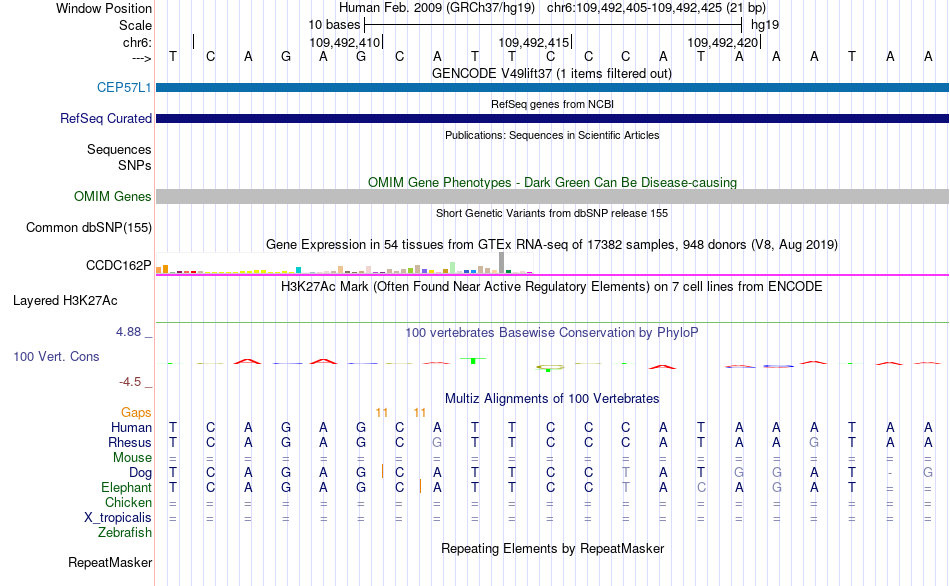Click the RefSeq genes from NCBI title
The image size is (950, 586).
[x=552, y=104]
